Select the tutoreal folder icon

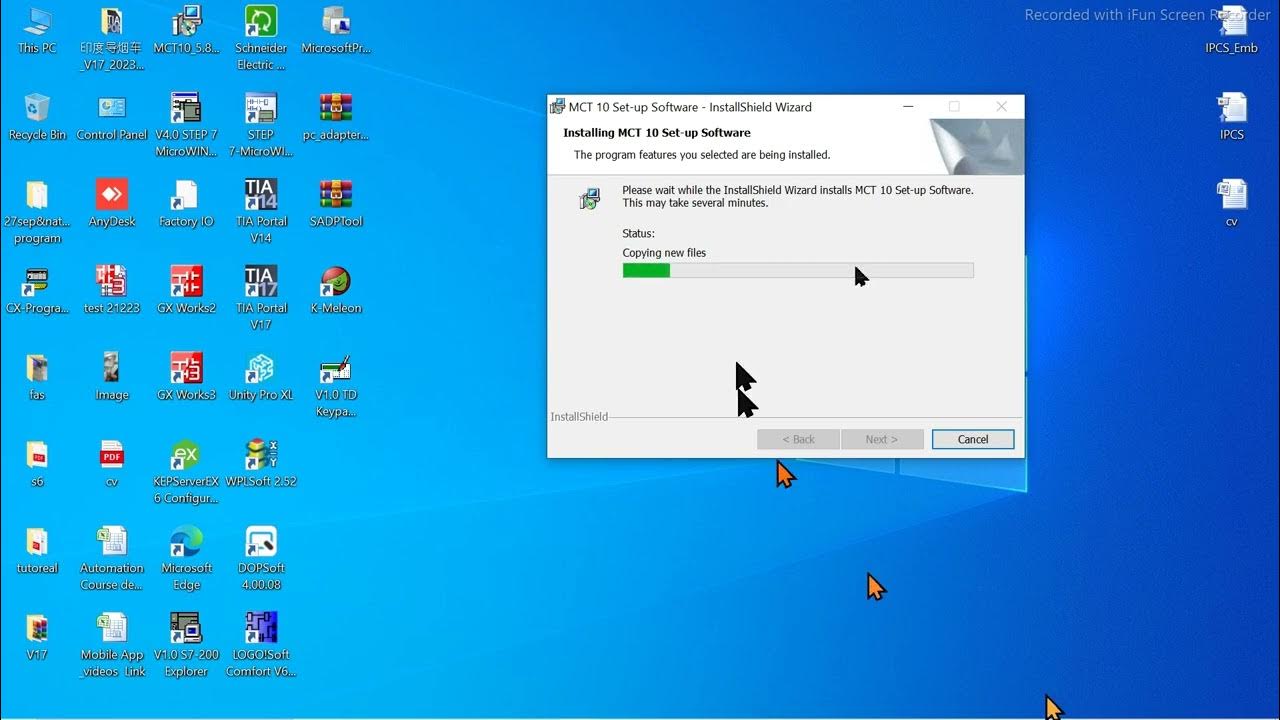click(37, 552)
